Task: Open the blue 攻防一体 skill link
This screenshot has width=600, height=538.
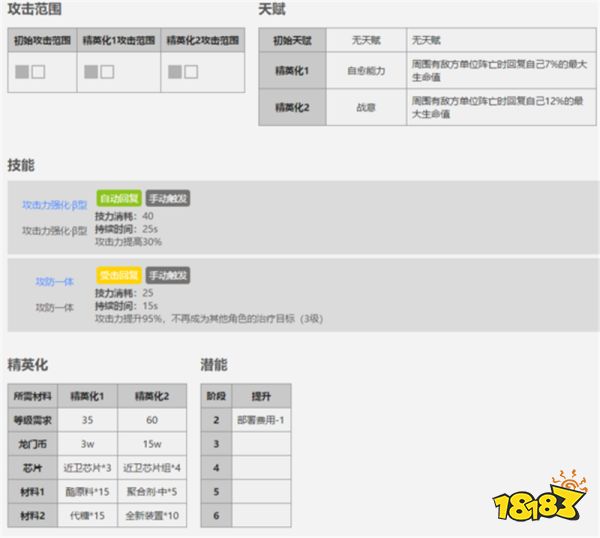Action: pyautogui.click(x=55, y=282)
